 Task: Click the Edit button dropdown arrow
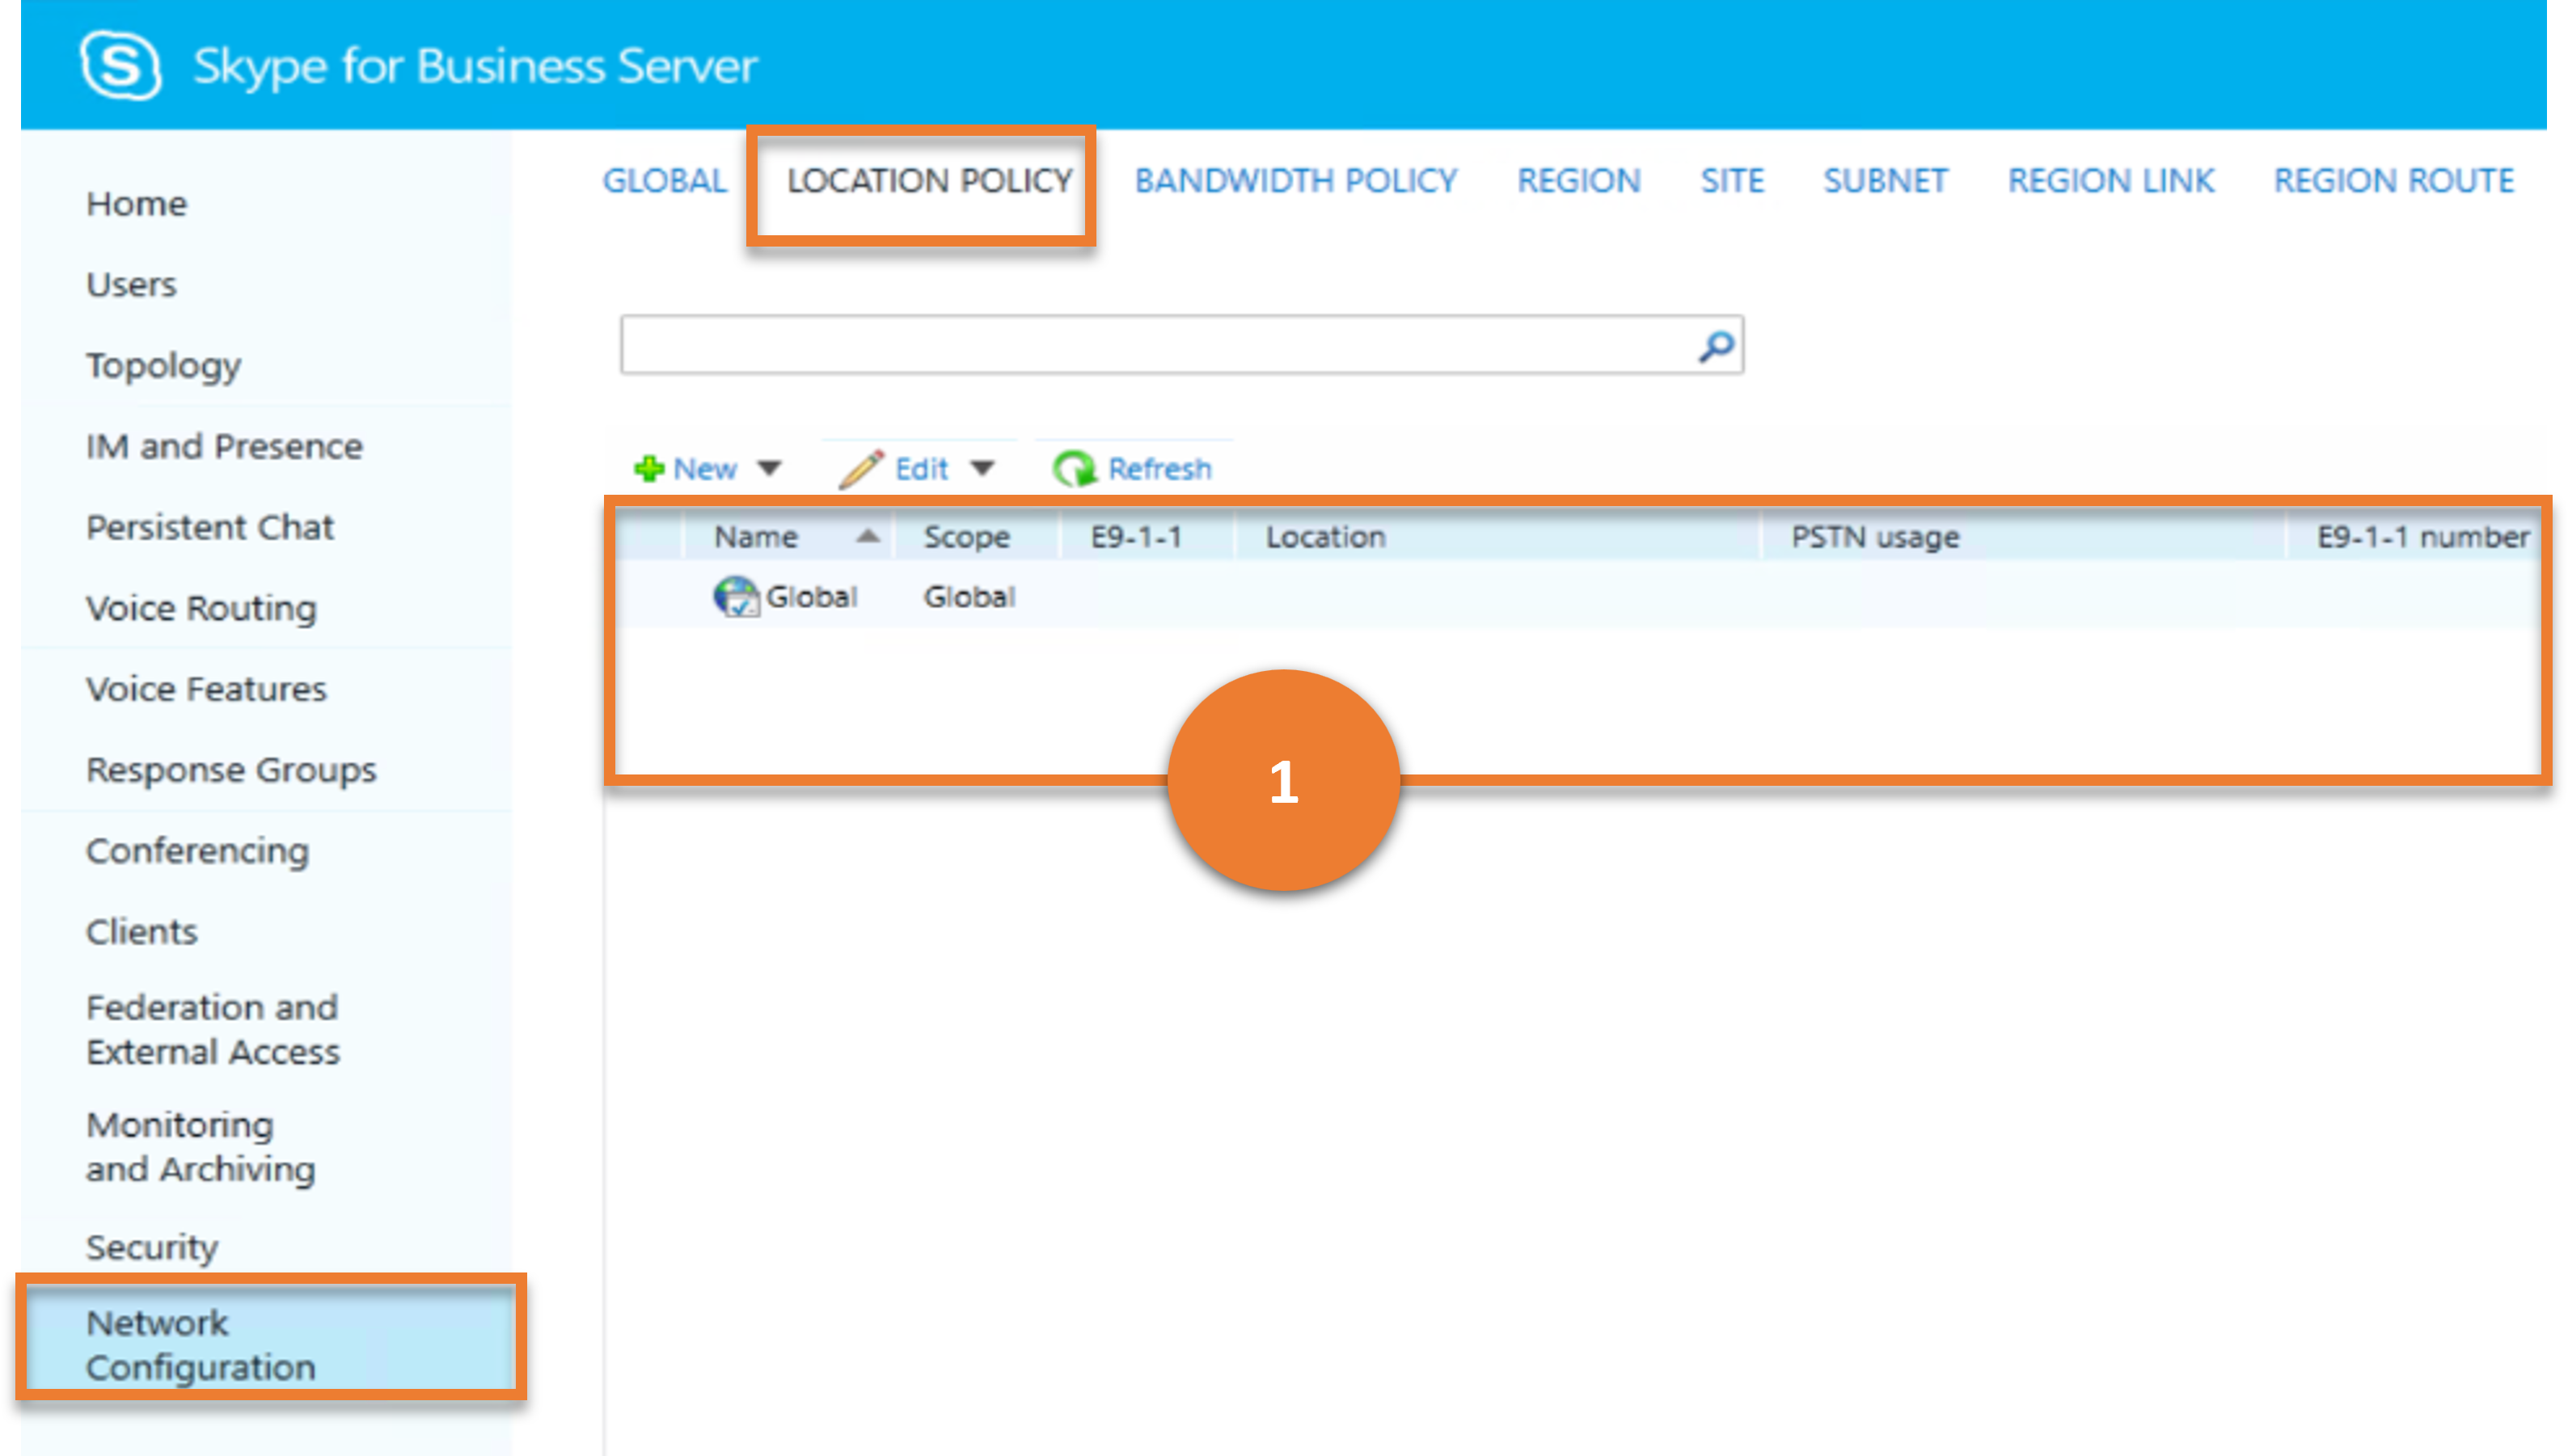tap(982, 469)
